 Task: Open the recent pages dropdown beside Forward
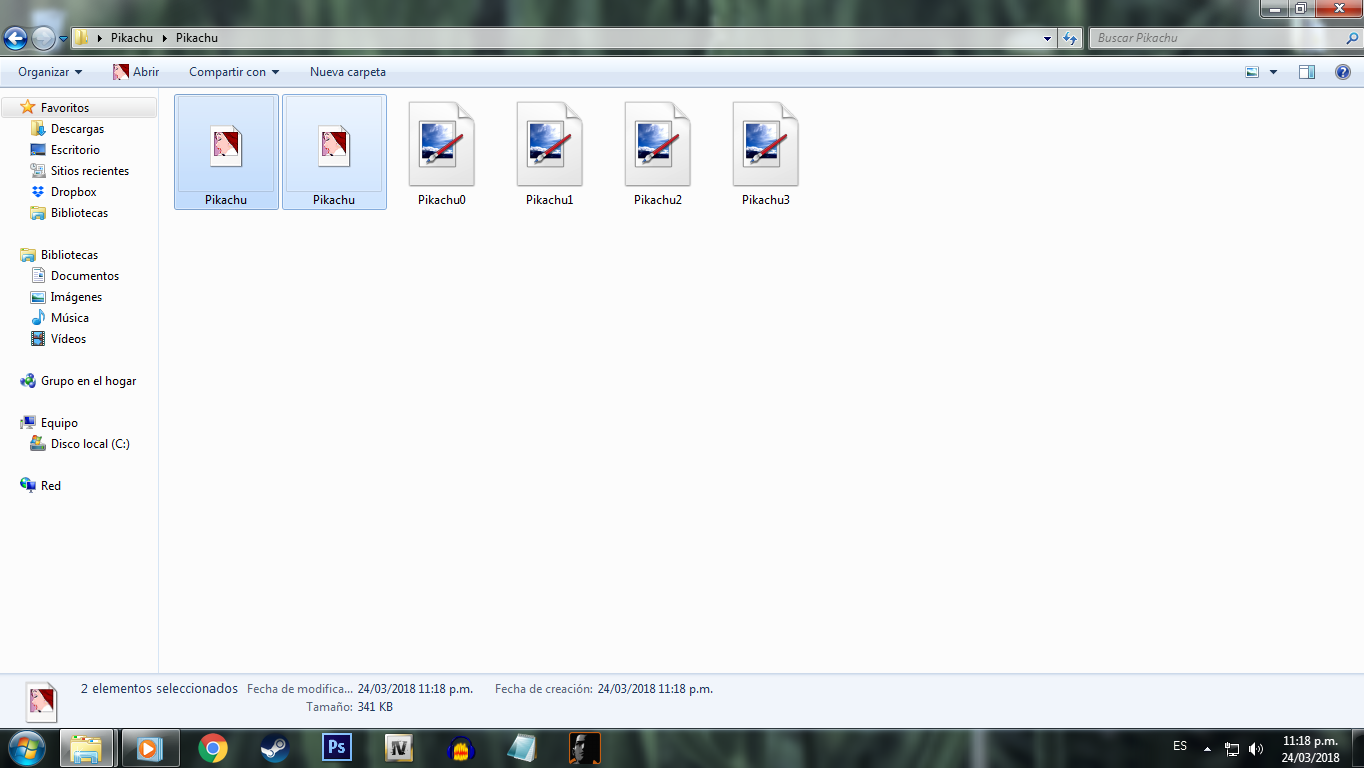click(x=63, y=39)
